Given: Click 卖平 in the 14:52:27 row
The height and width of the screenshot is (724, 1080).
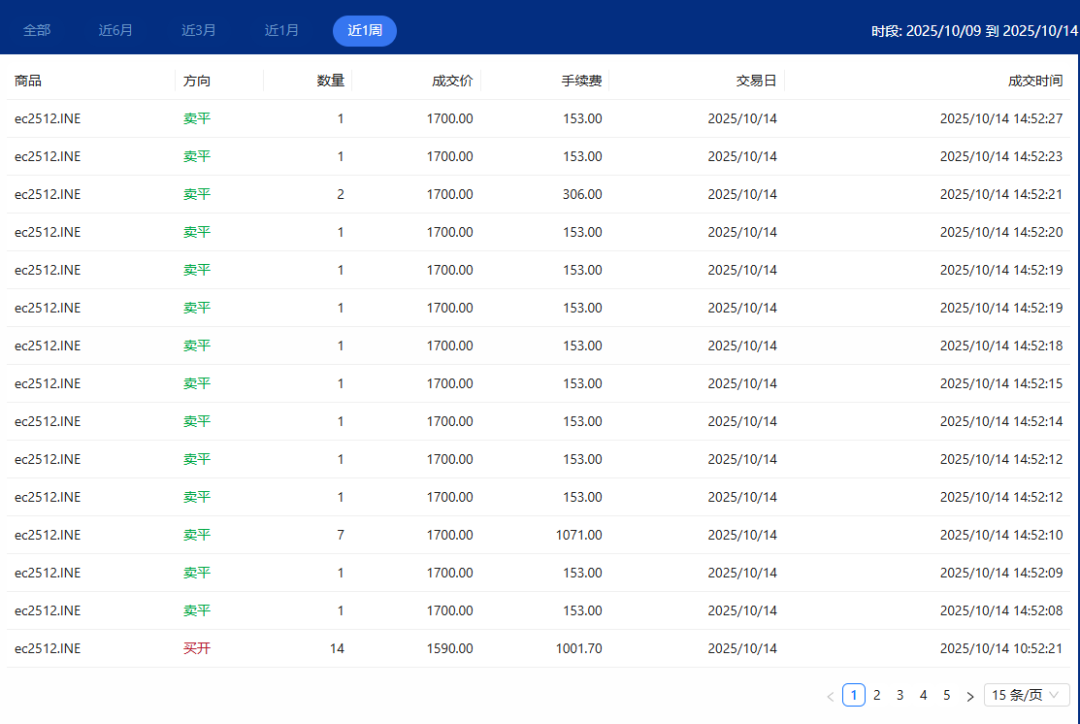Looking at the screenshot, I should (197, 118).
